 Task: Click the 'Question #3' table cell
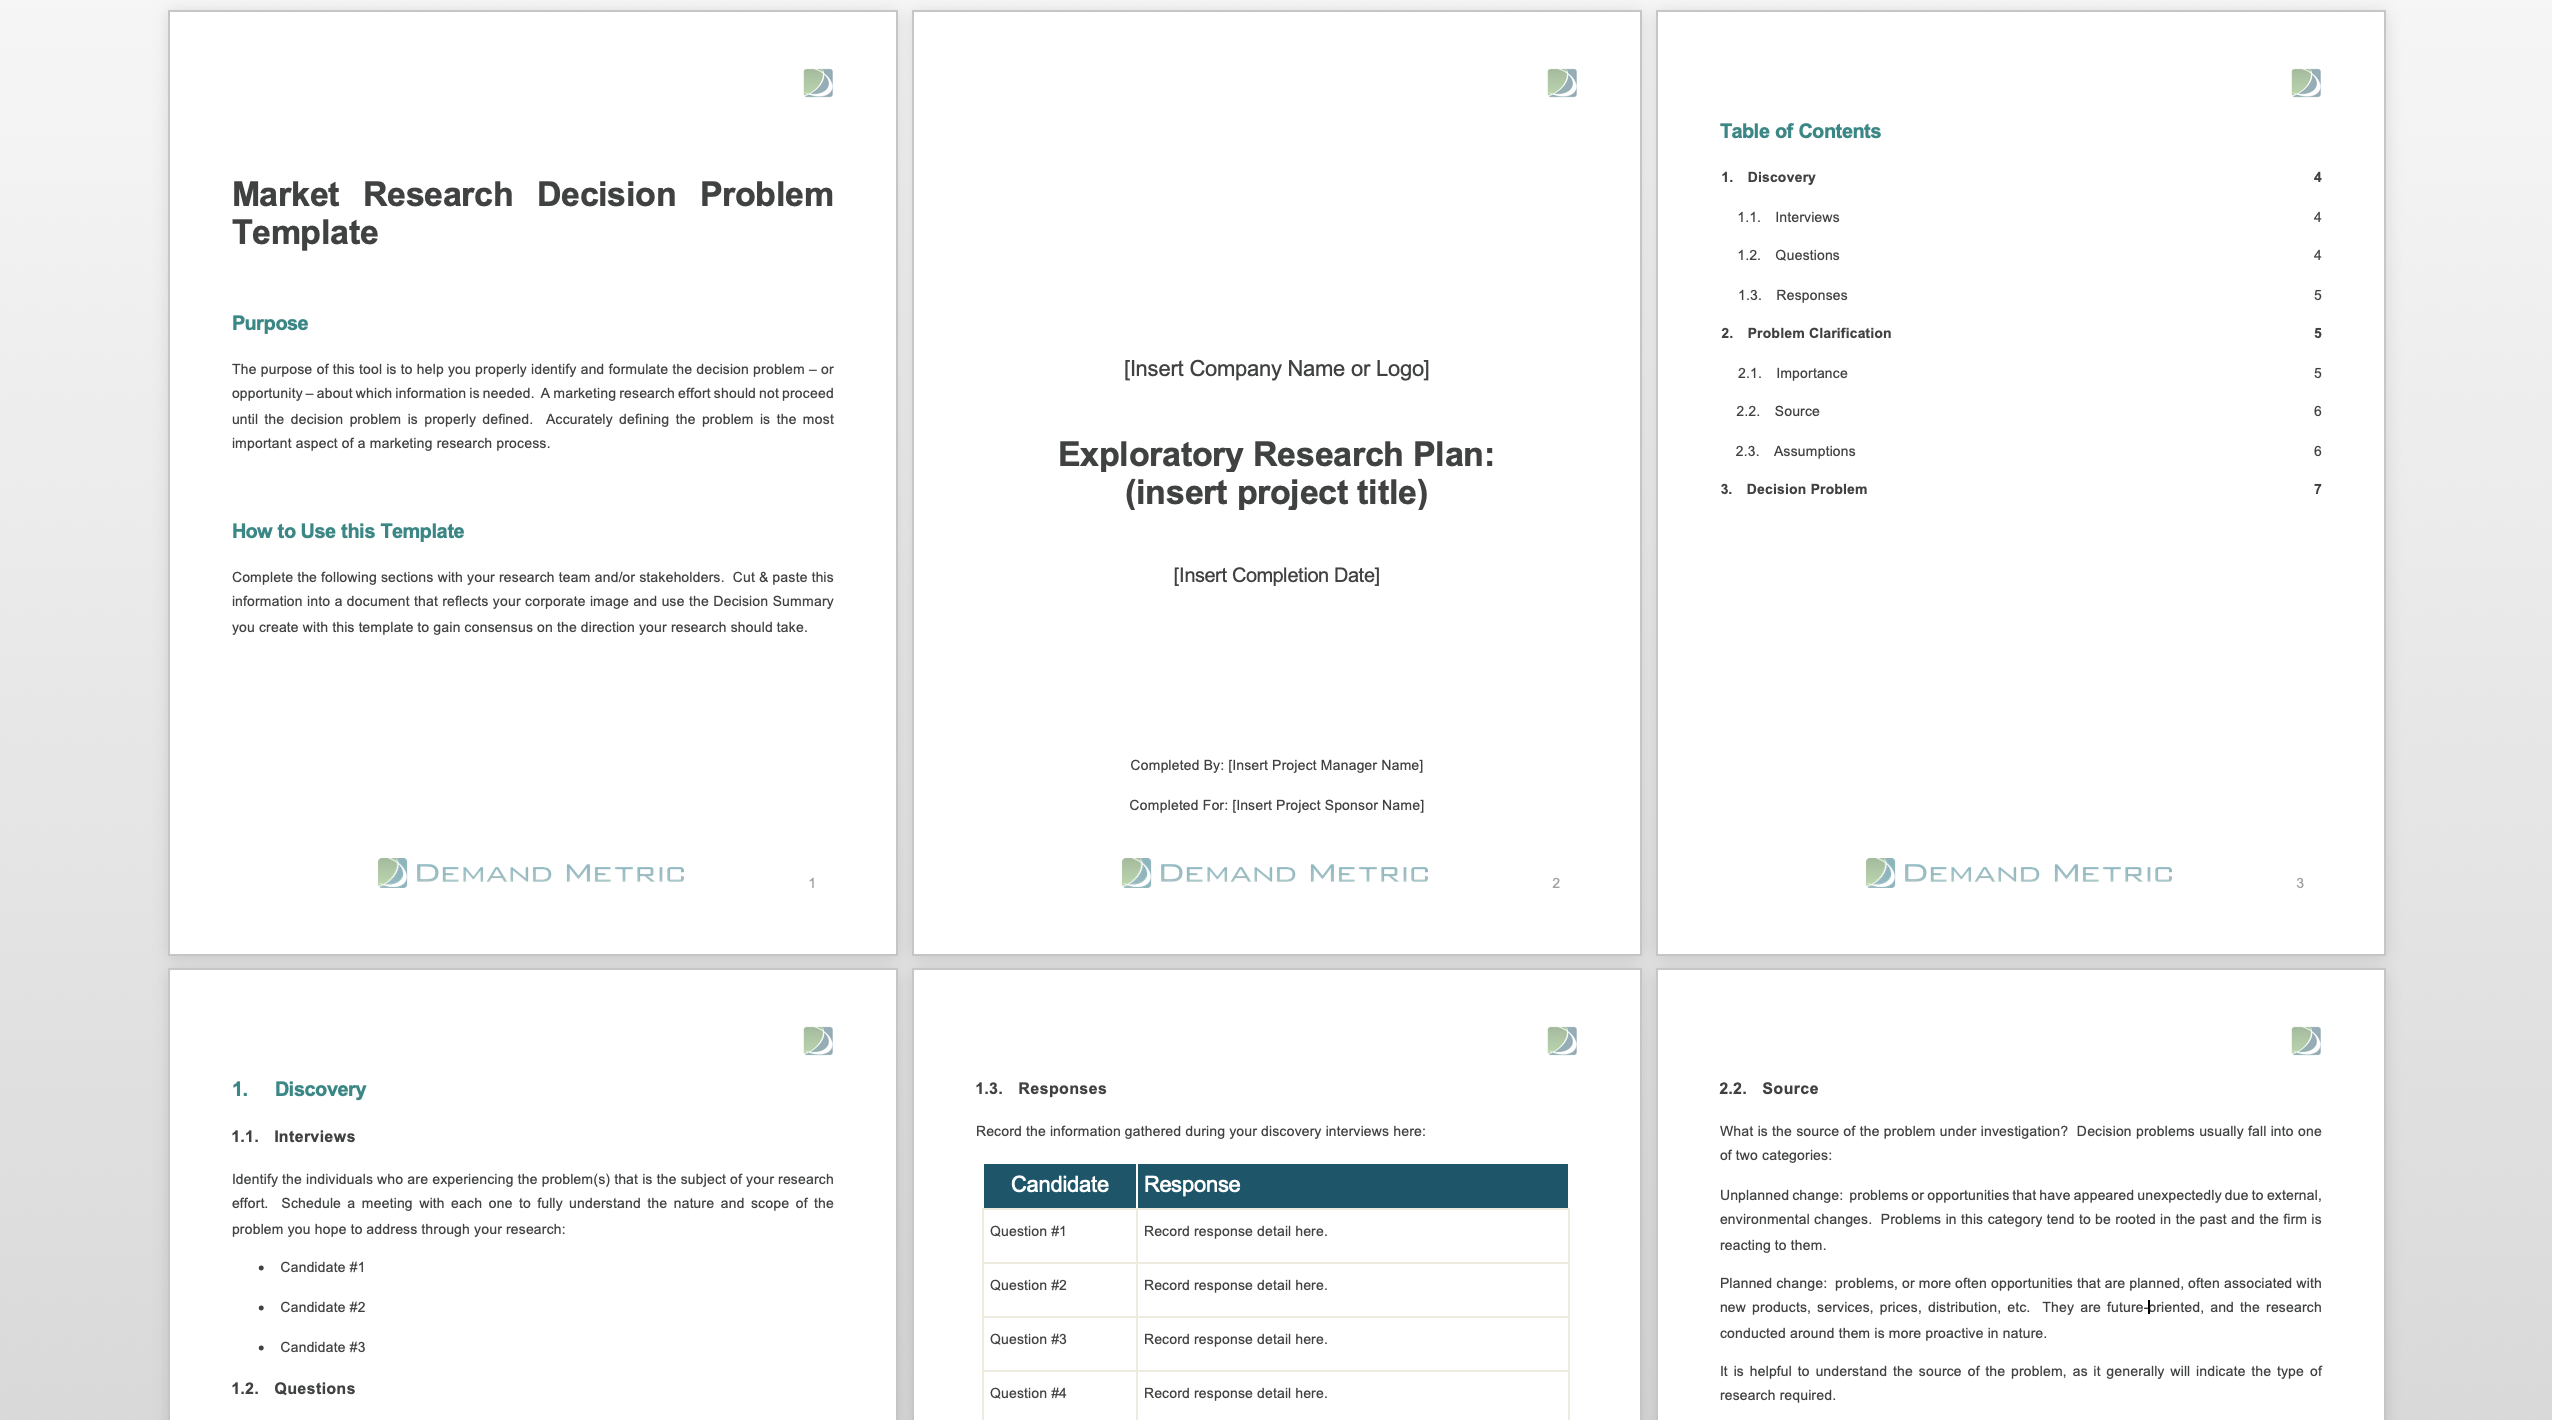coord(1060,1343)
